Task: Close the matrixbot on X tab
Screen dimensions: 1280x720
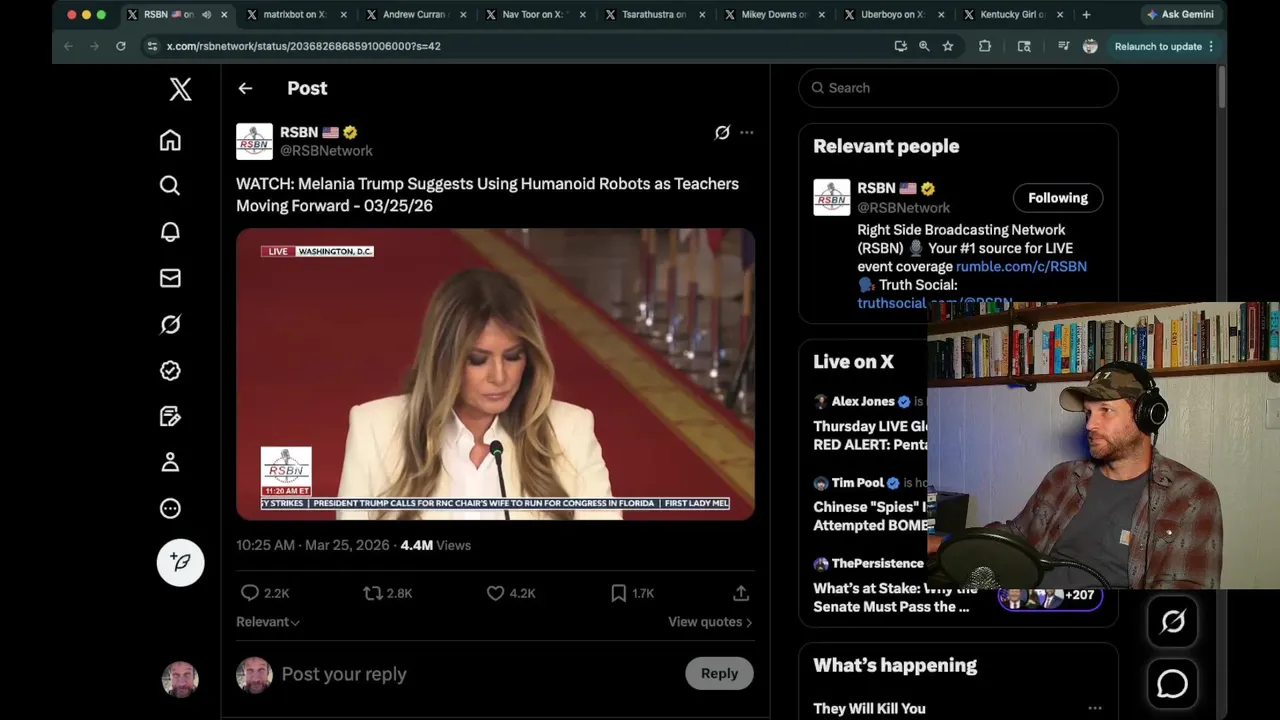Action: pyautogui.click(x=344, y=15)
